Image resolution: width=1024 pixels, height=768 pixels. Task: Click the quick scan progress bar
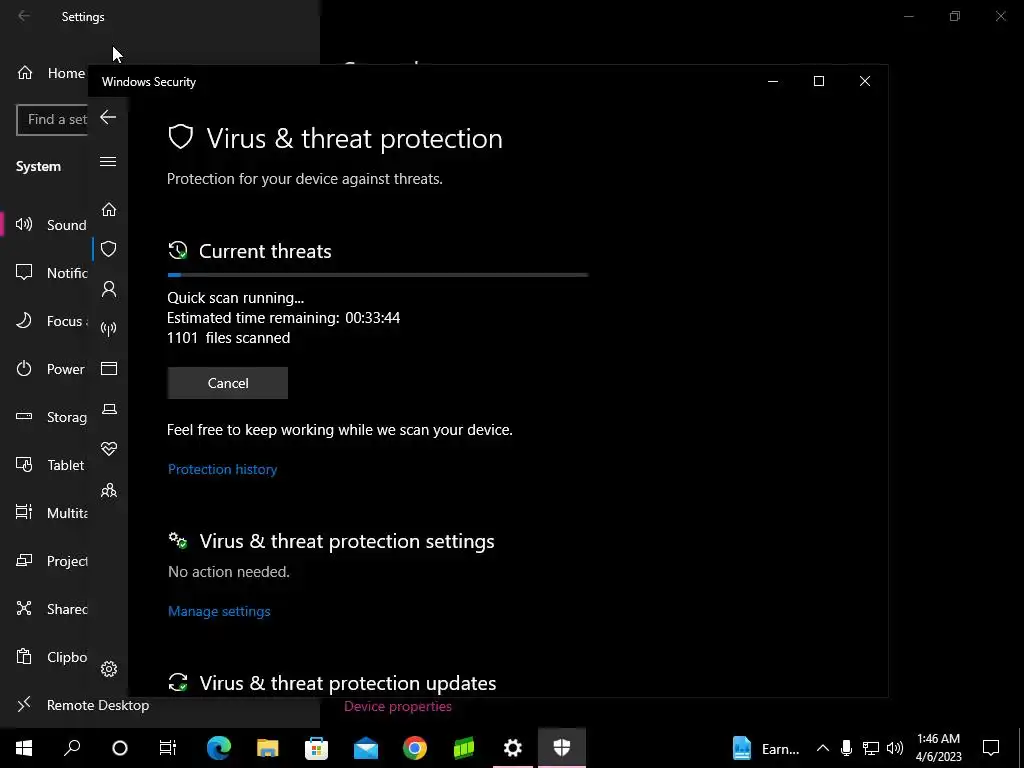click(x=377, y=275)
